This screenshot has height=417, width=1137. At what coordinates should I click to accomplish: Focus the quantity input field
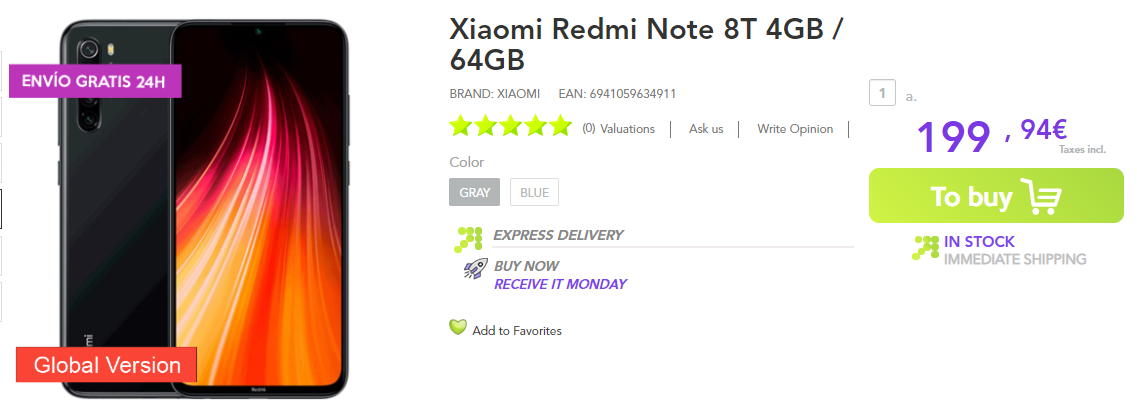tap(881, 94)
